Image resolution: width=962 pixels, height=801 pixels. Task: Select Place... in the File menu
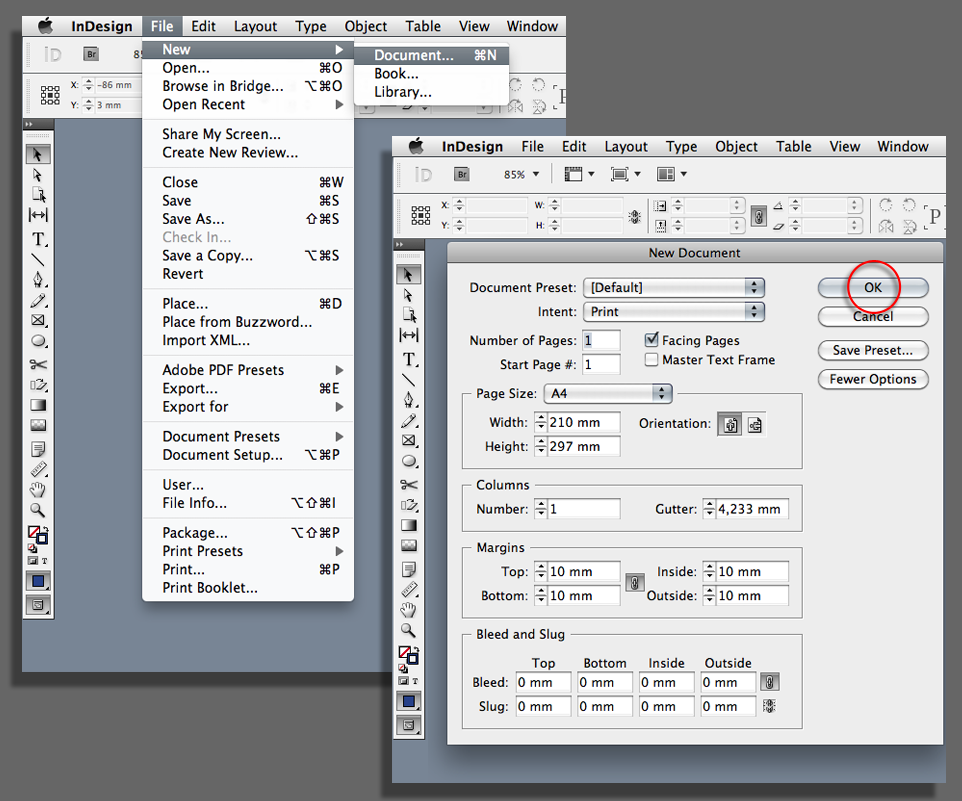click(248, 304)
